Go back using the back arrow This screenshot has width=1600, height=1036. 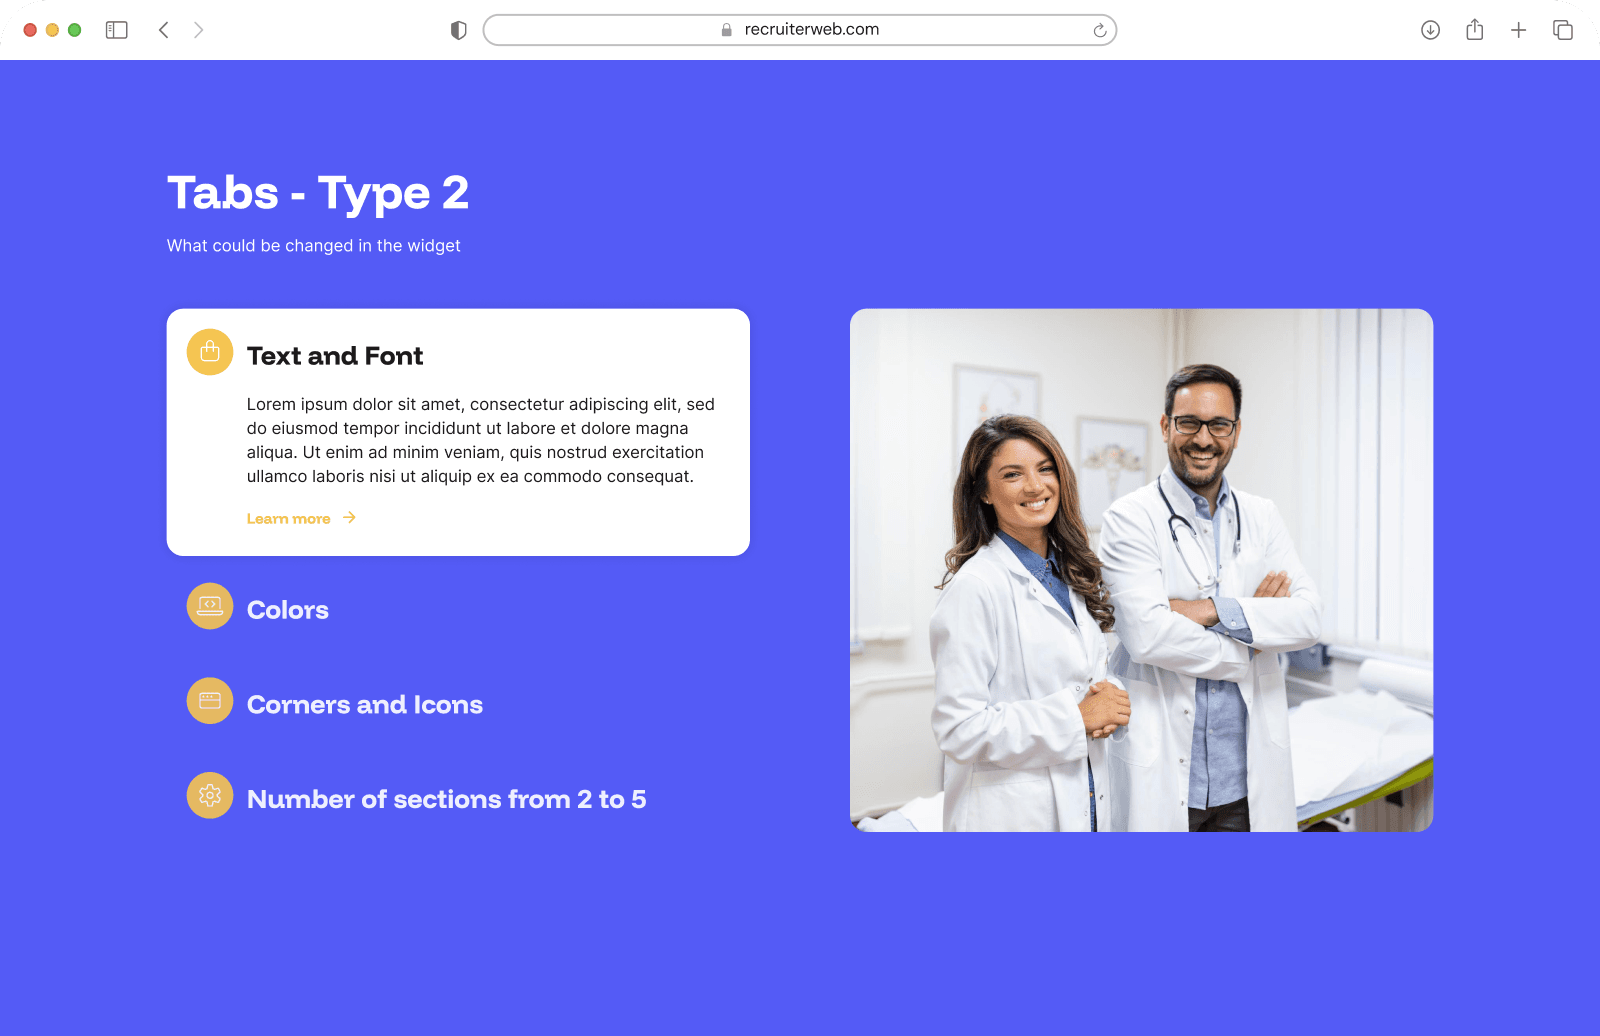[164, 30]
